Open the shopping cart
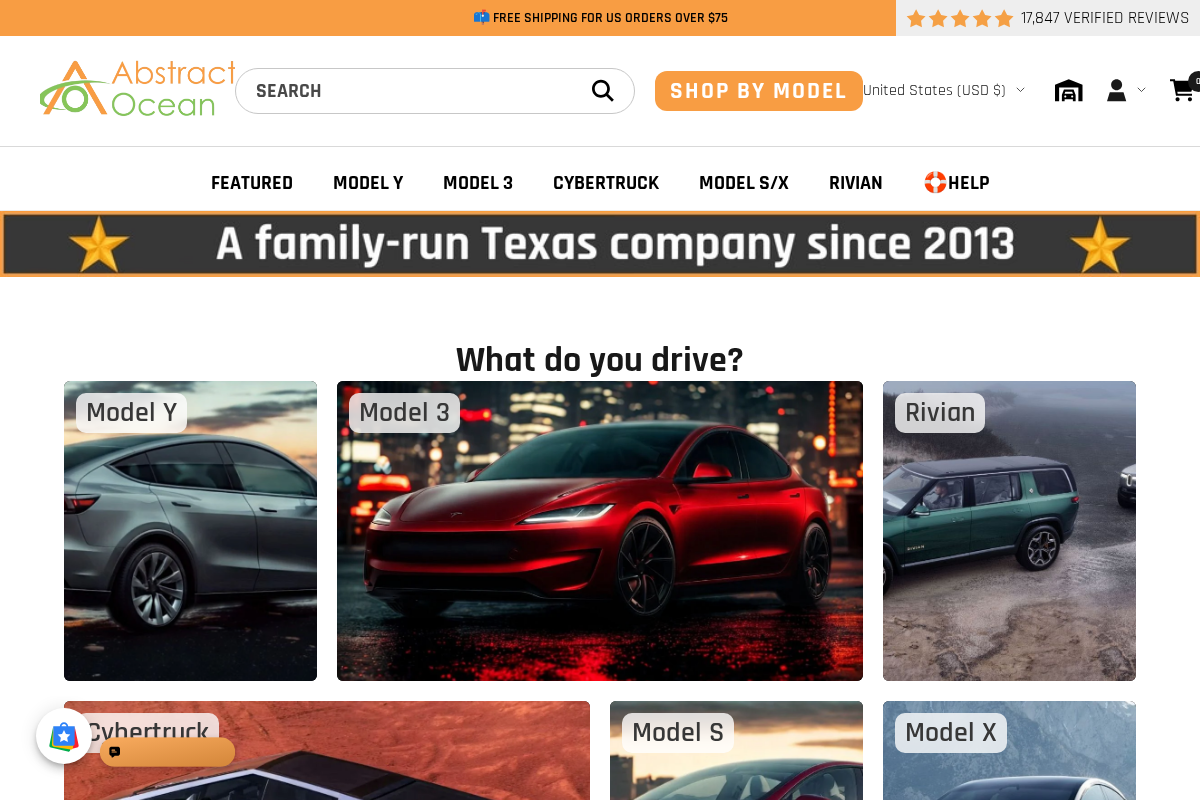The height and width of the screenshot is (800, 1200). coord(1182,90)
